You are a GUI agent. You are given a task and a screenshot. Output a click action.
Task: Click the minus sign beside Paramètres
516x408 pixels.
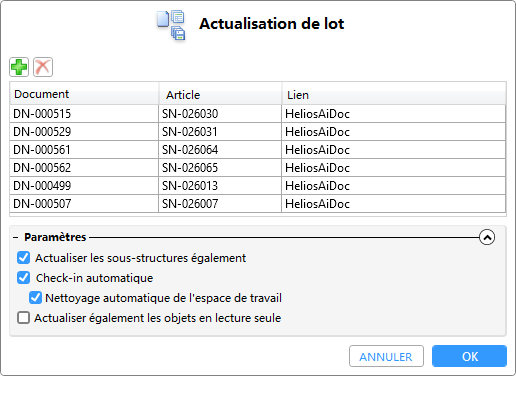coord(15,237)
